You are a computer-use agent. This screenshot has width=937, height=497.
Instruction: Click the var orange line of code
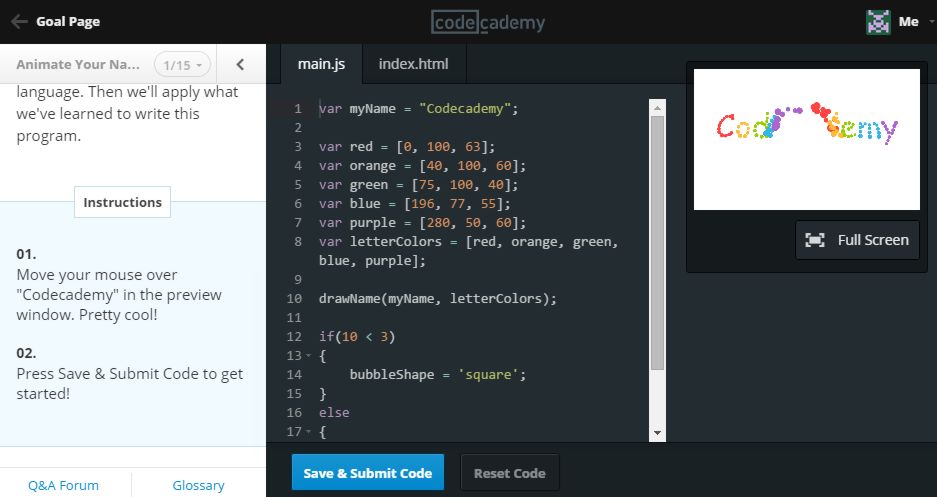[x=422, y=165]
